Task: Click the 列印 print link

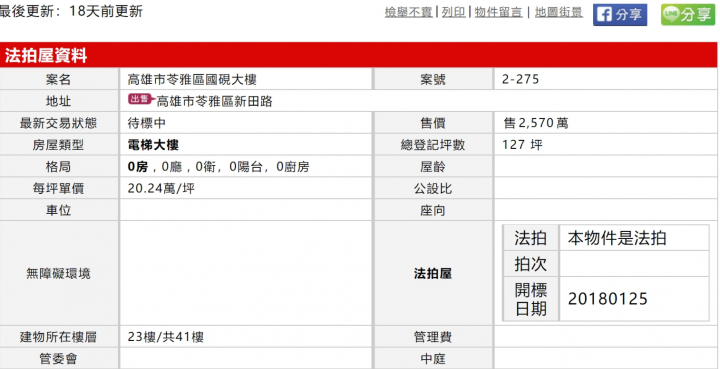Action: pos(453,12)
